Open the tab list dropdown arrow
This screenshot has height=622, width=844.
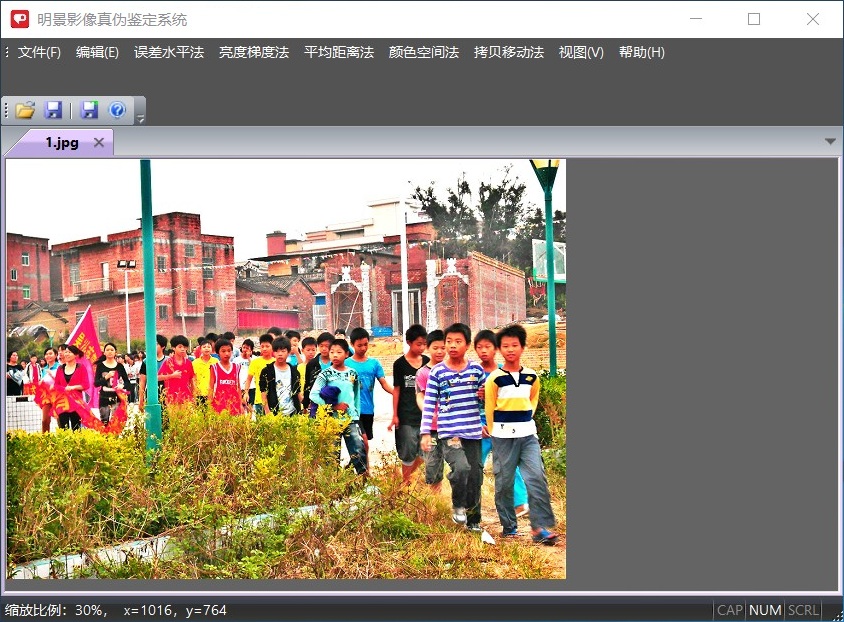coord(830,142)
